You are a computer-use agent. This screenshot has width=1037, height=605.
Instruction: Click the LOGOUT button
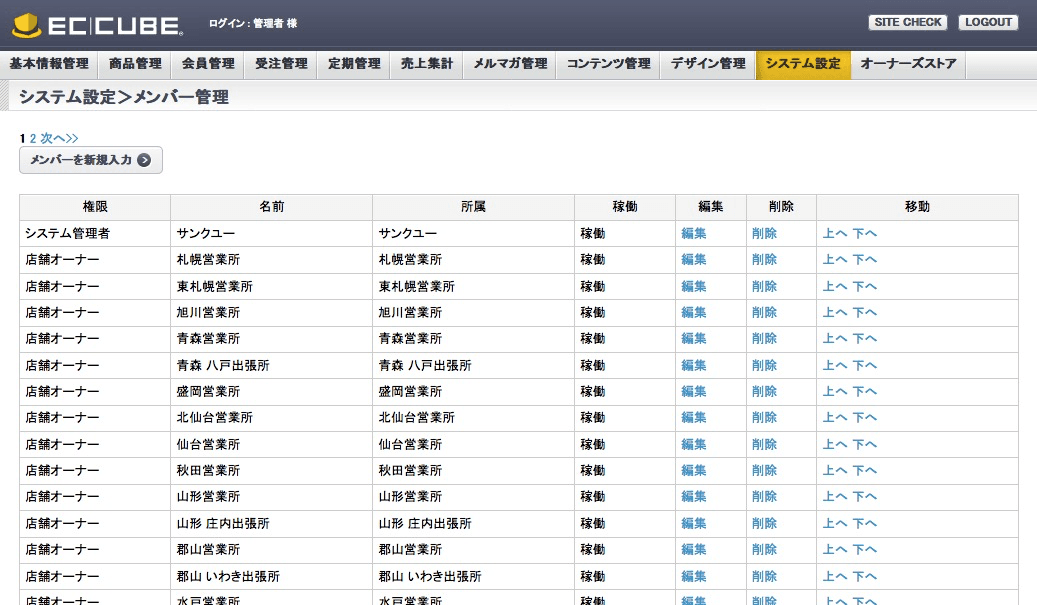987,22
